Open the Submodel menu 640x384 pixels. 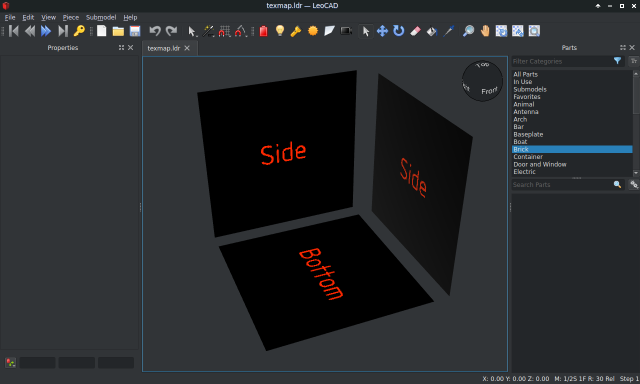click(101, 17)
